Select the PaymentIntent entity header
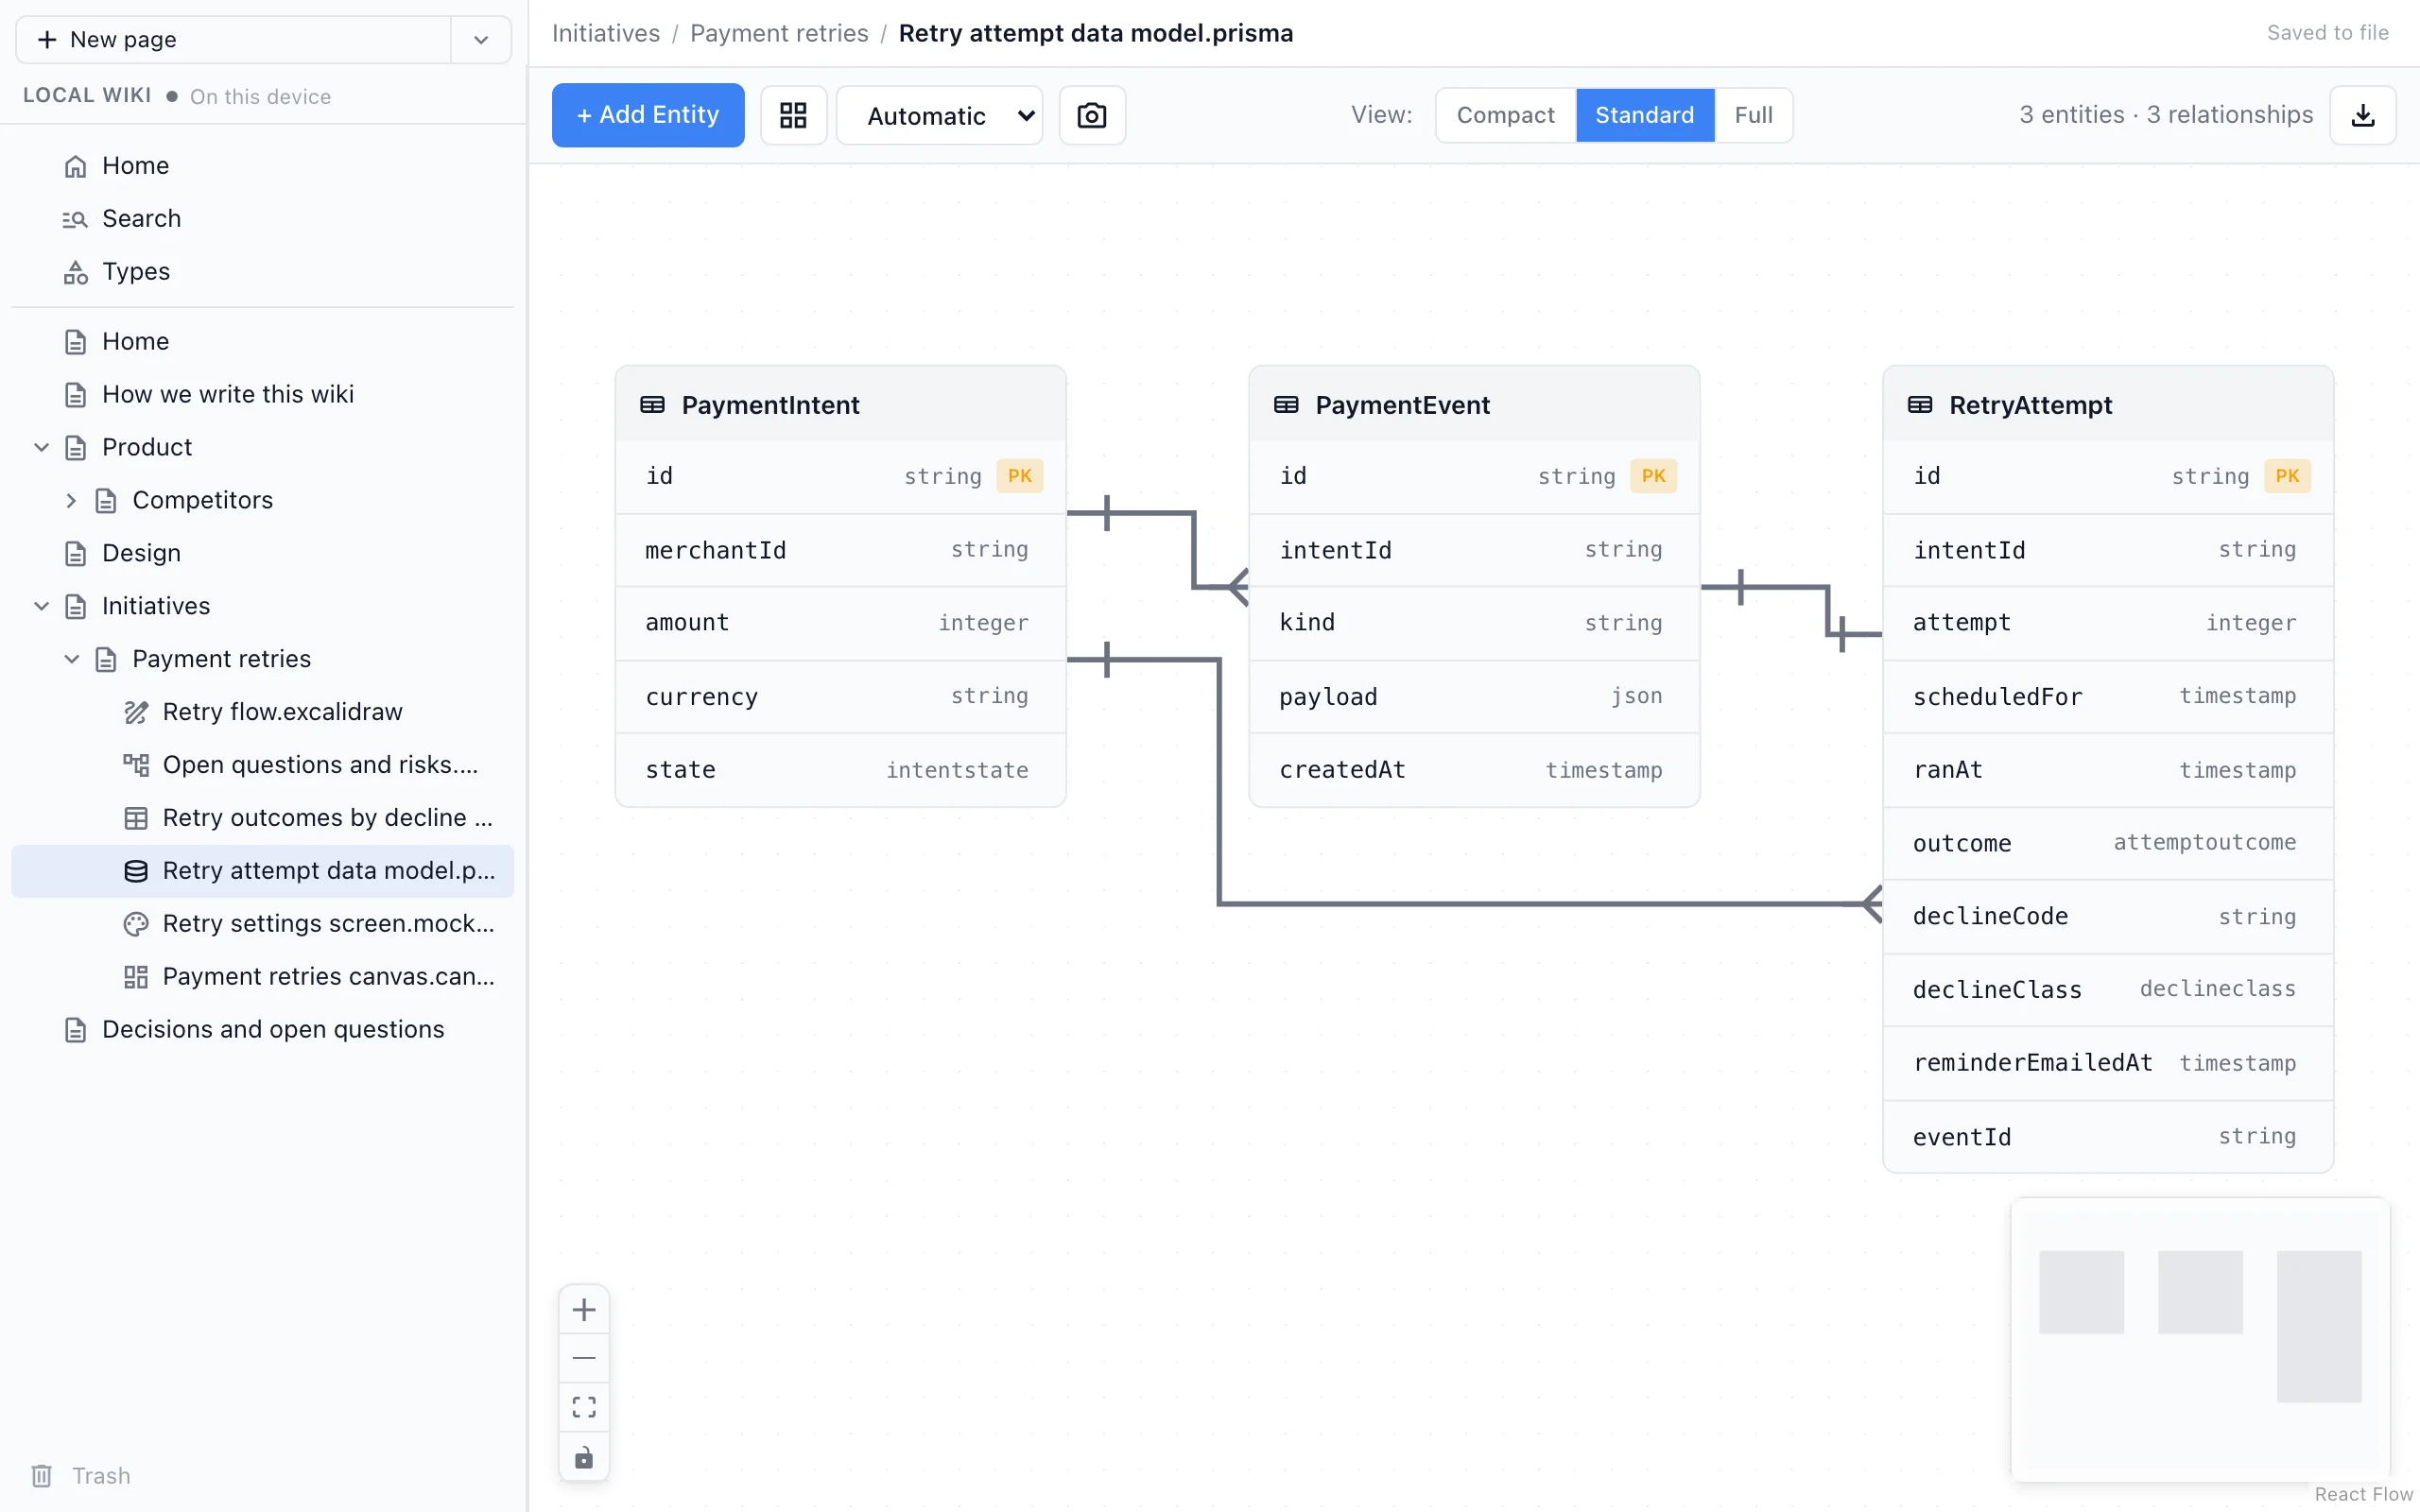The width and height of the screenshot is (2420, 1512). pos(840,404)
